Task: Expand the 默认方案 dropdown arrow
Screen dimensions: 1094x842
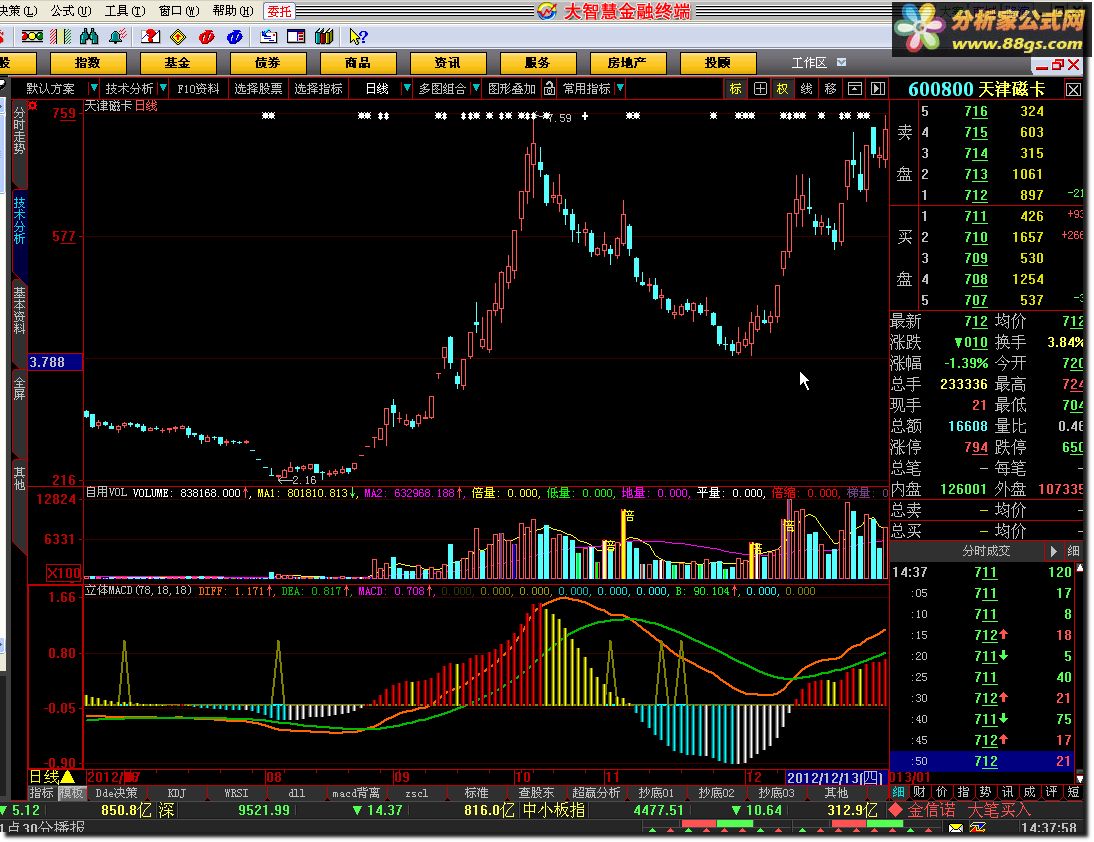Action: (93, 89)
